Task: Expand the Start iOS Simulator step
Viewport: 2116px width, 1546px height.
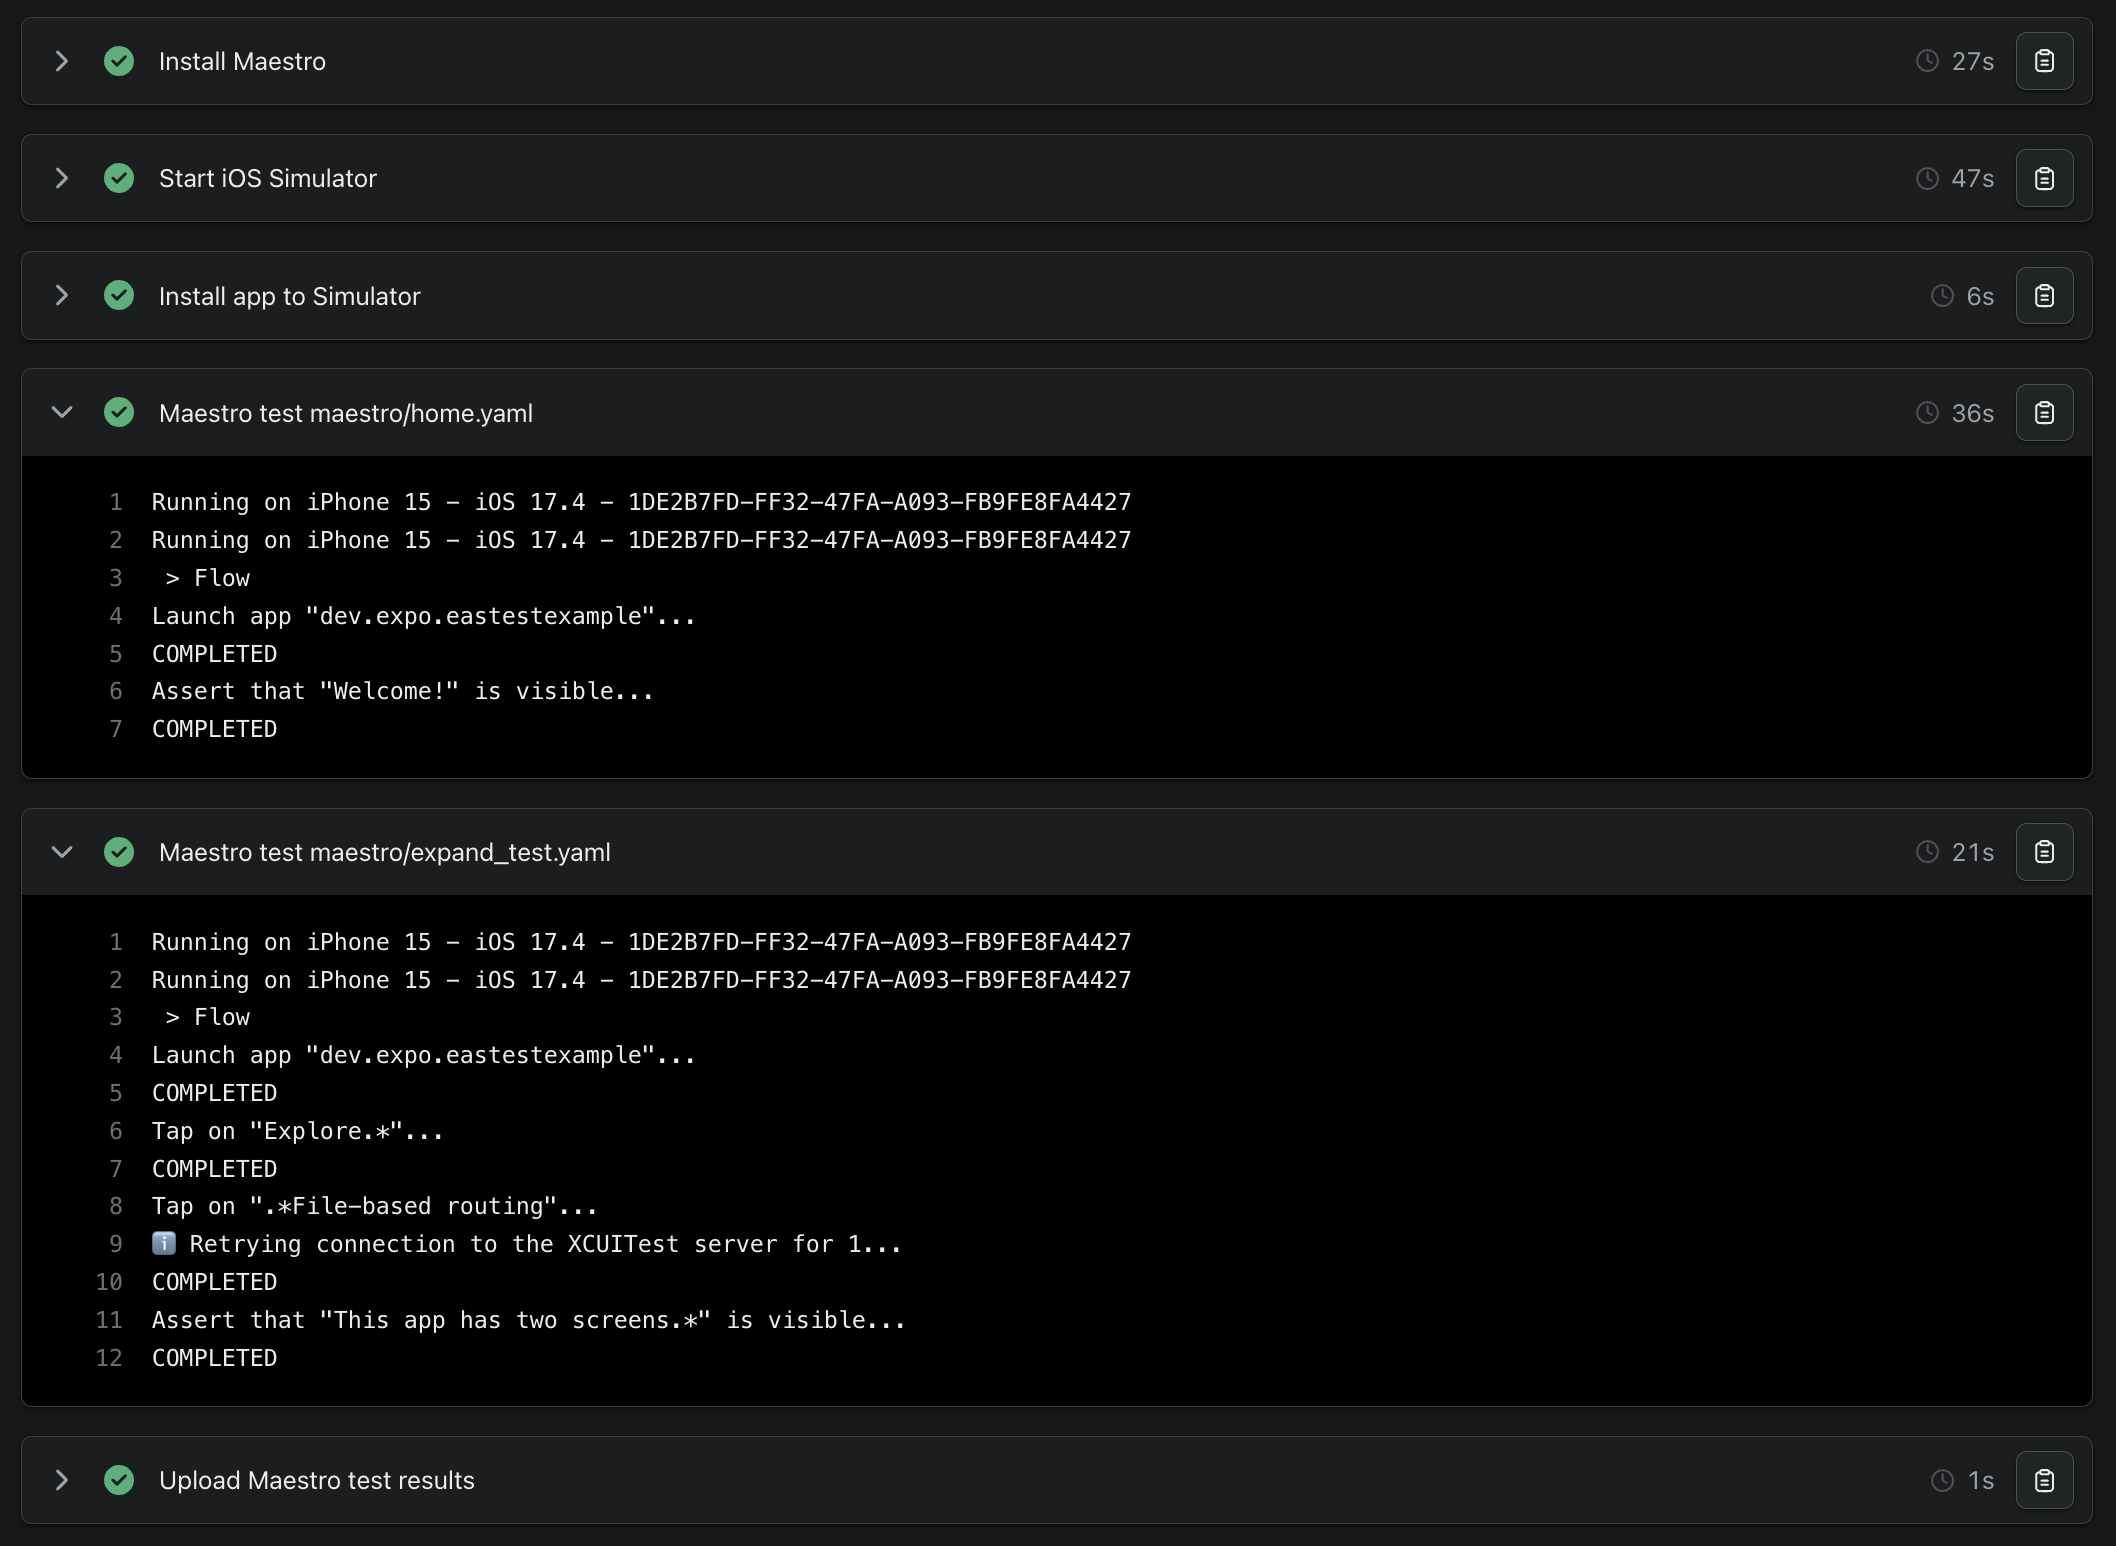Action: point(62,178)
